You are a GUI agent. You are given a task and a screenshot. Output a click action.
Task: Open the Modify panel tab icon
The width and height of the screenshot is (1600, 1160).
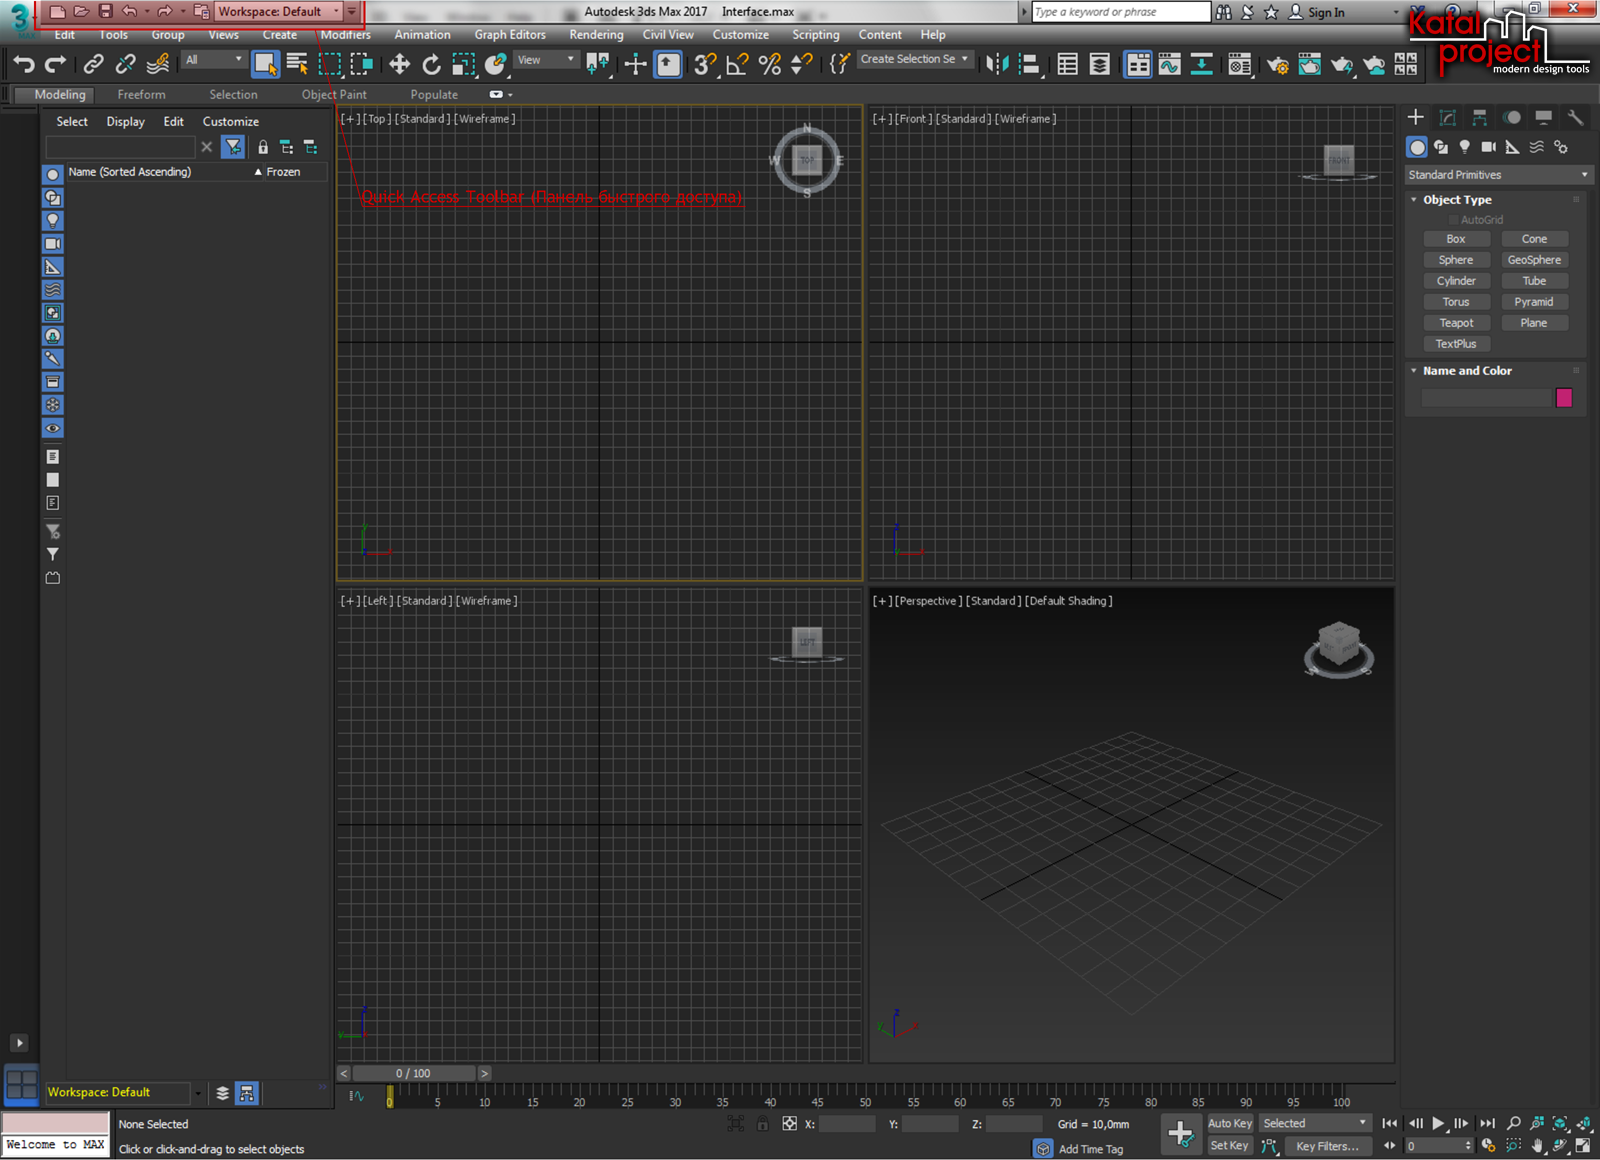tap(1447, 117)
